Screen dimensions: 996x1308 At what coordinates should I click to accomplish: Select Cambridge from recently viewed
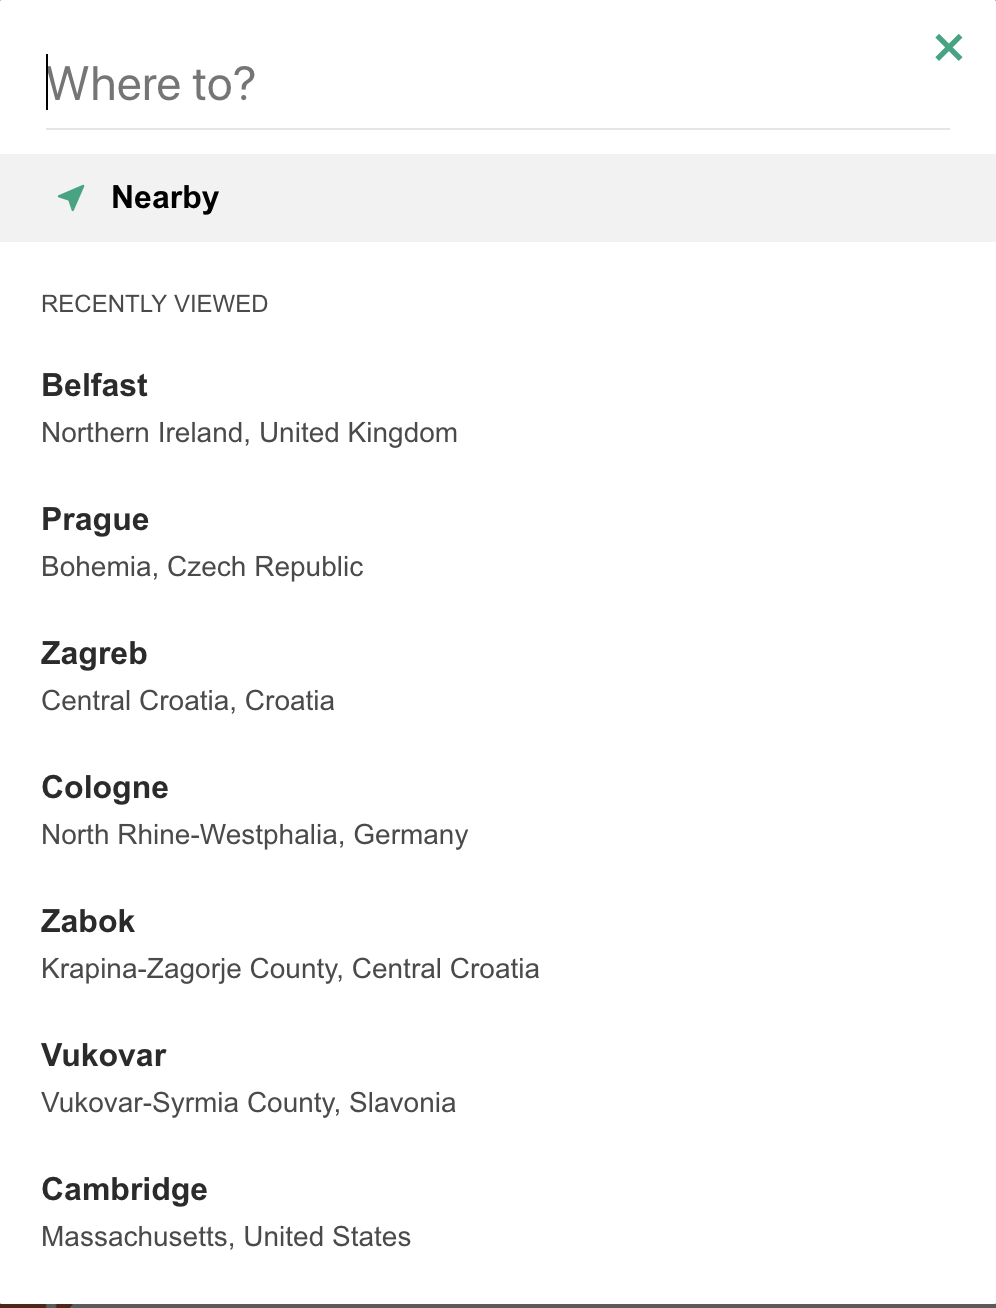[x=125, y=1190]
